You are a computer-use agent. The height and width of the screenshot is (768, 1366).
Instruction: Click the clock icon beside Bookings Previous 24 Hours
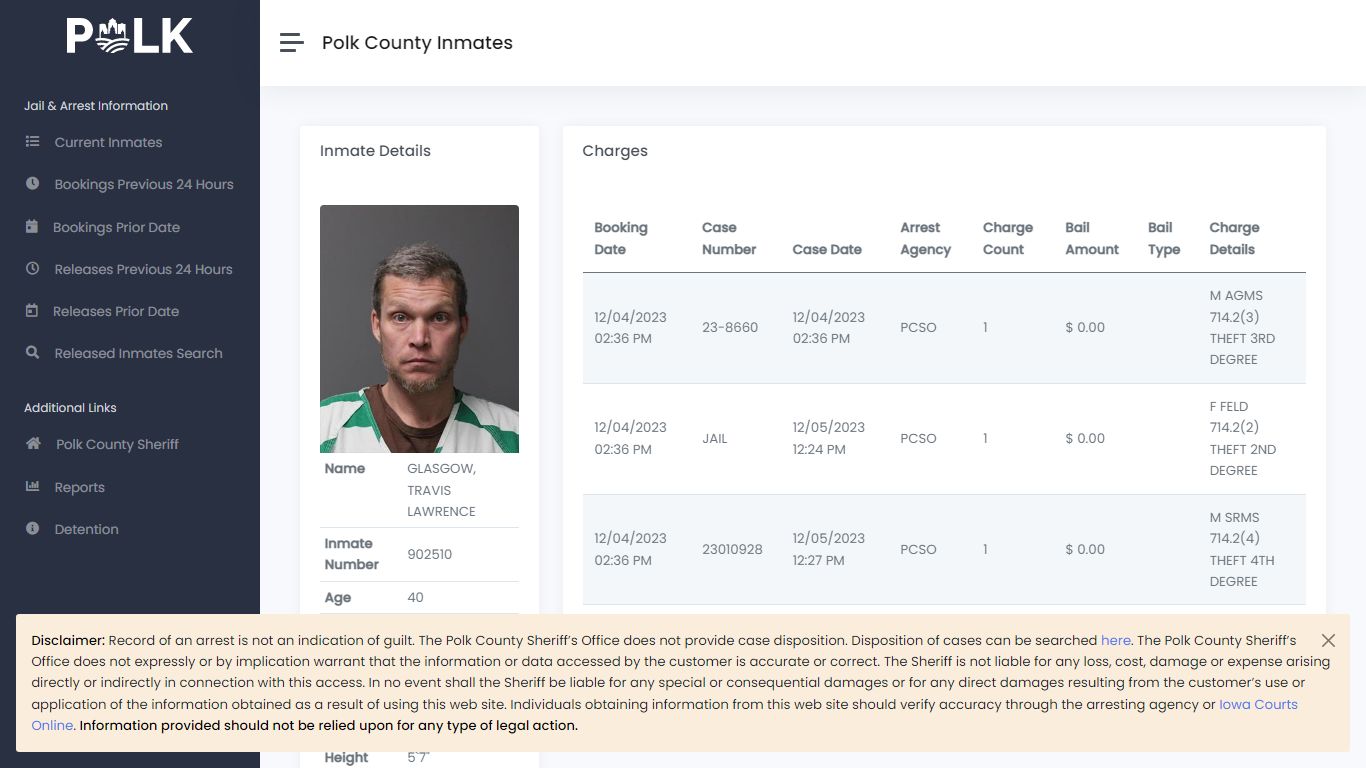33,184
